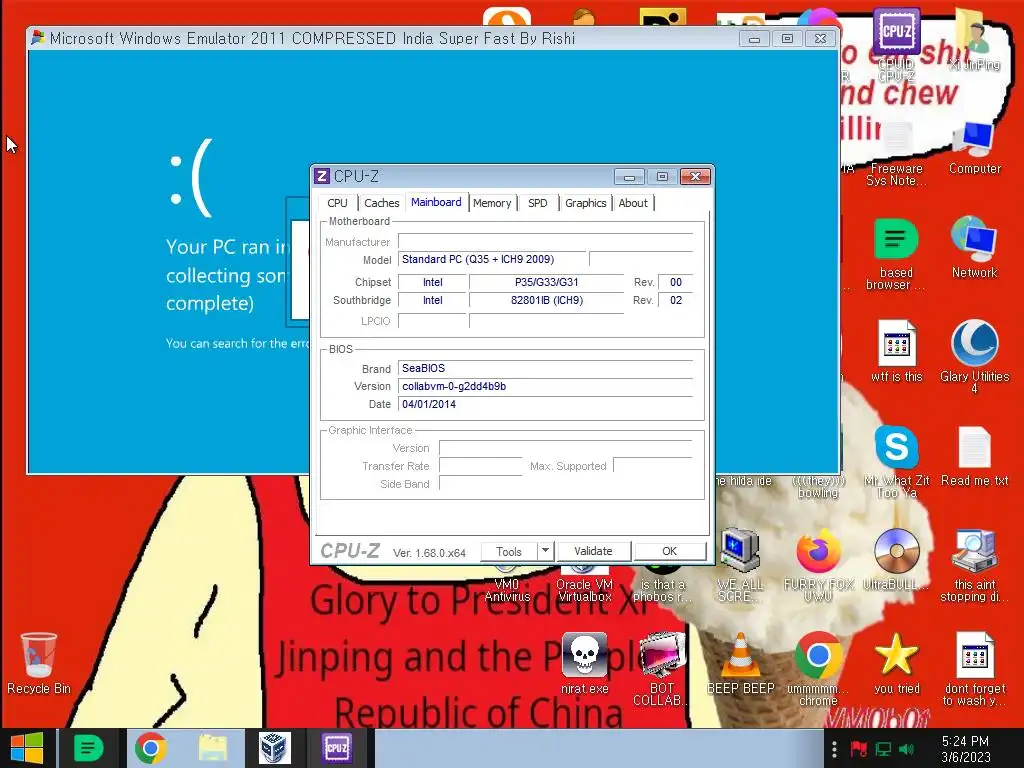This screenshot has height=768, width=1024.
Task: Open the Read me.txt file icon
Action: coord(974,456)
